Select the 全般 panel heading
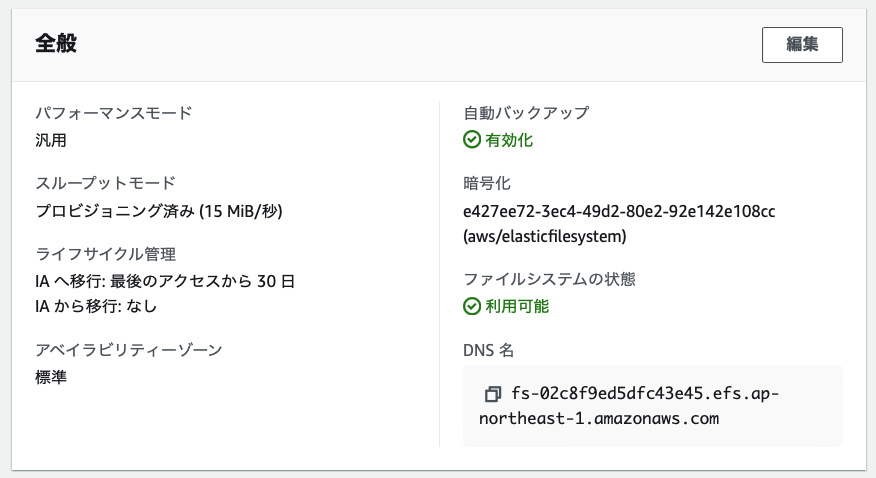876x478 pixels. tap(57, 44)
